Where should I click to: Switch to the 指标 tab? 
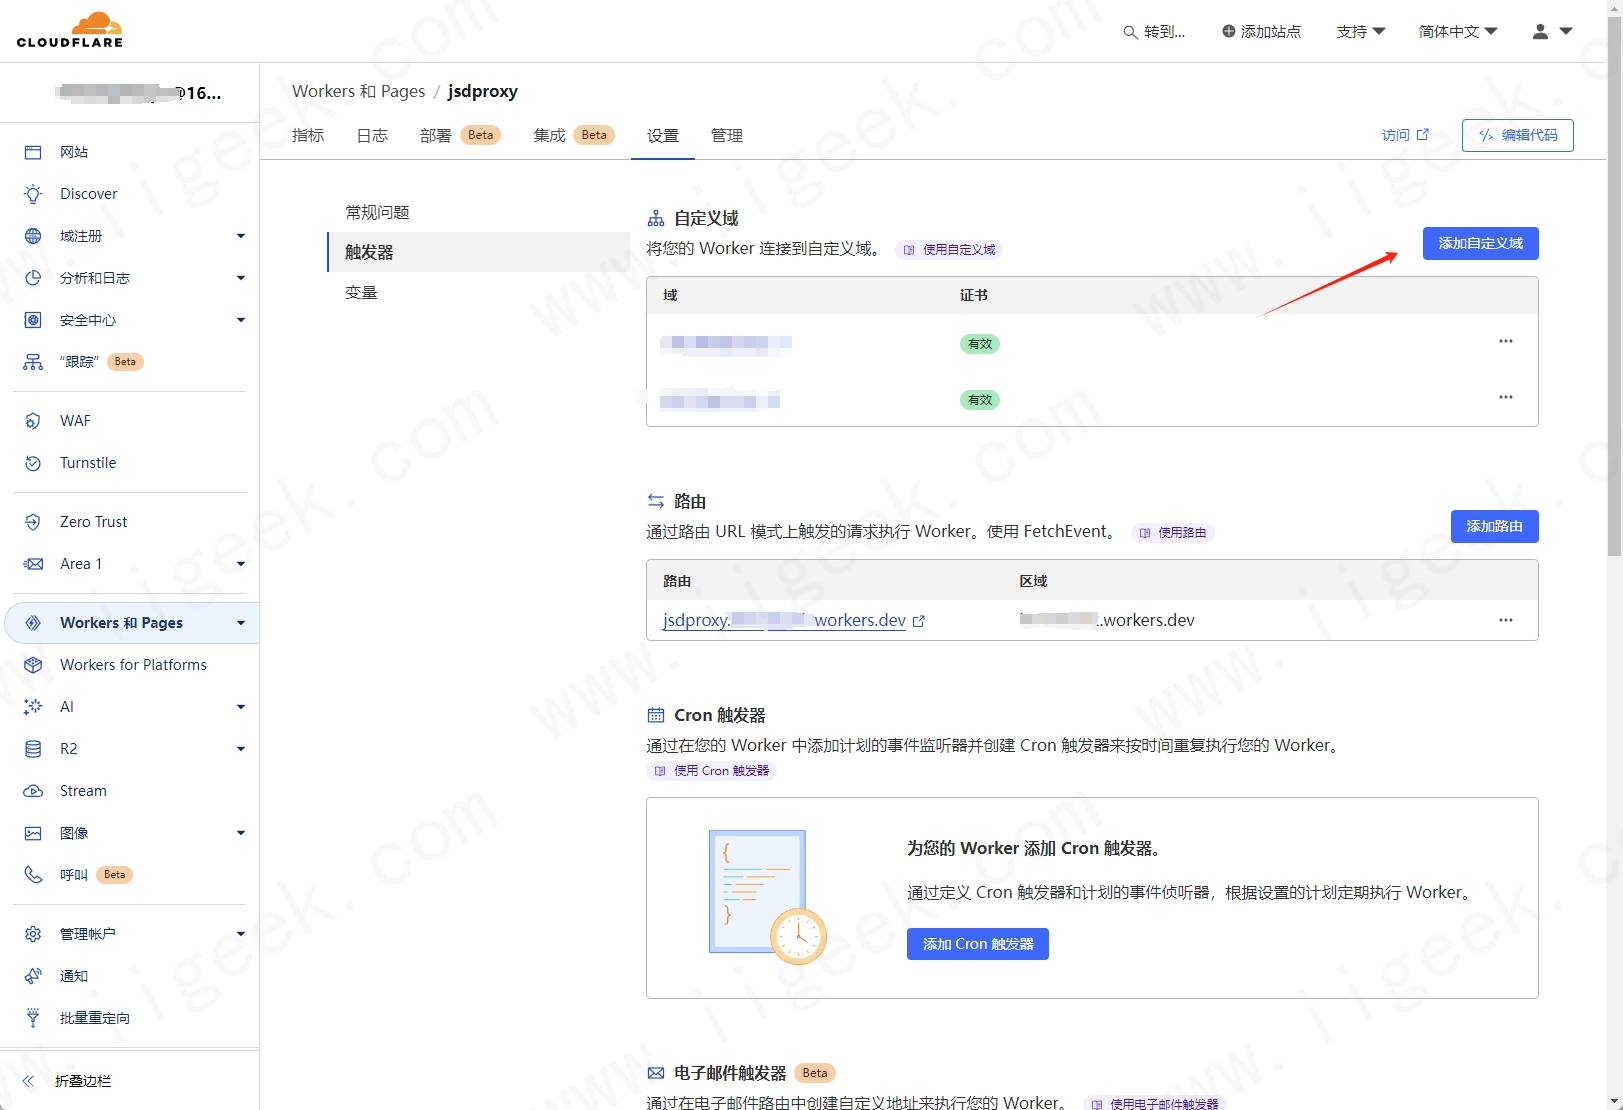(308, 136)
